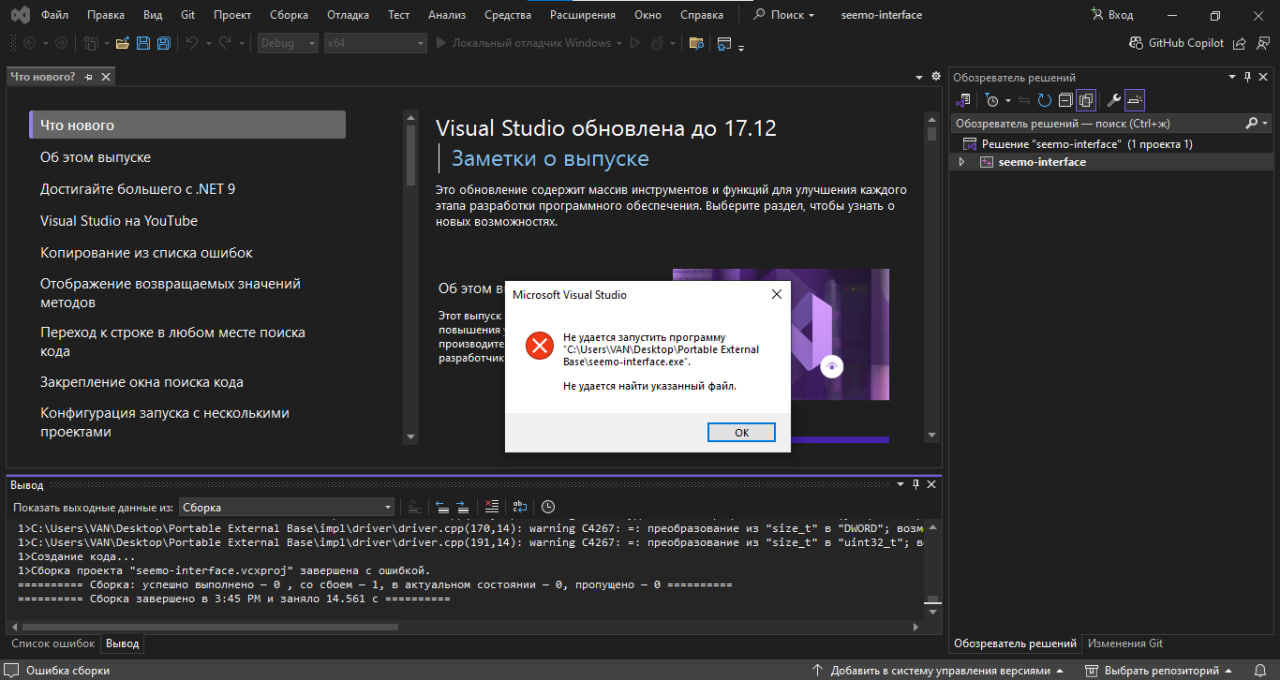The width and height of the screenshot is (1280, 680).
Task: Click Clear All icon in Output panel
Action: pyautogui.click(x=491, y=507)
